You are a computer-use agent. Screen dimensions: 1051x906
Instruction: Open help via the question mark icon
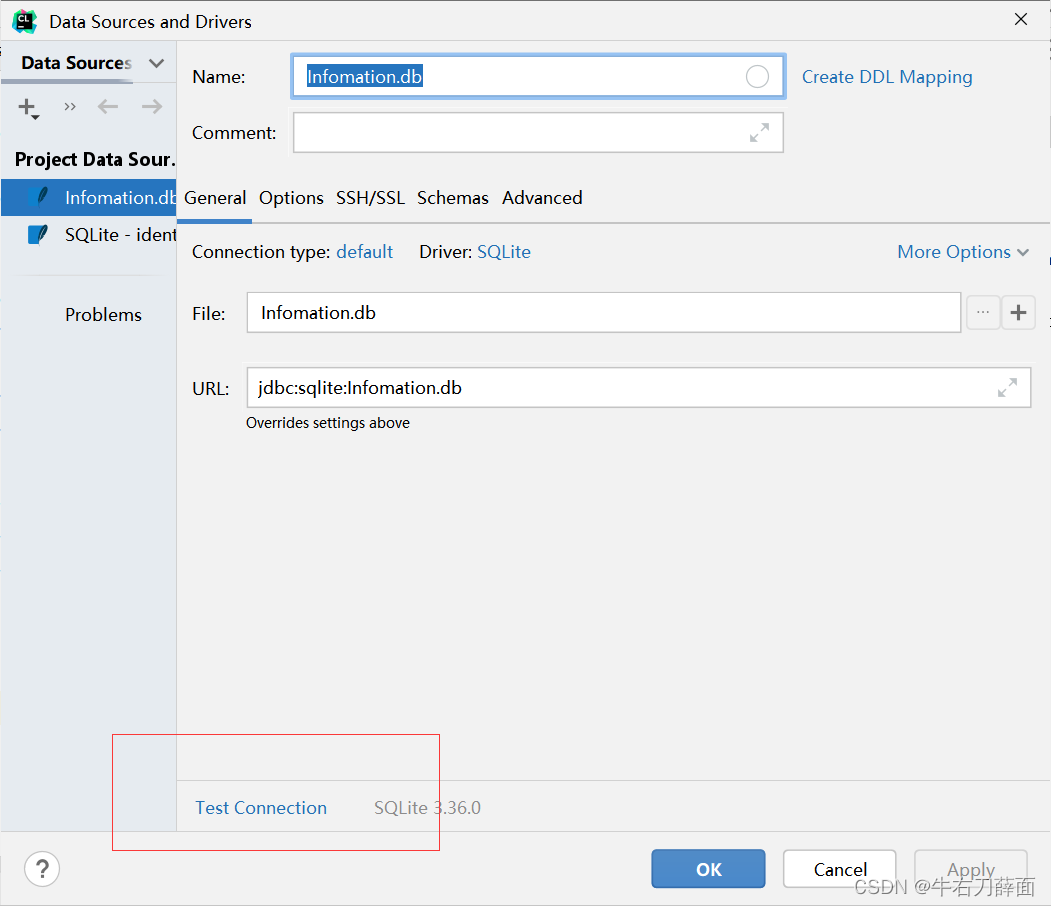point(42,869)
